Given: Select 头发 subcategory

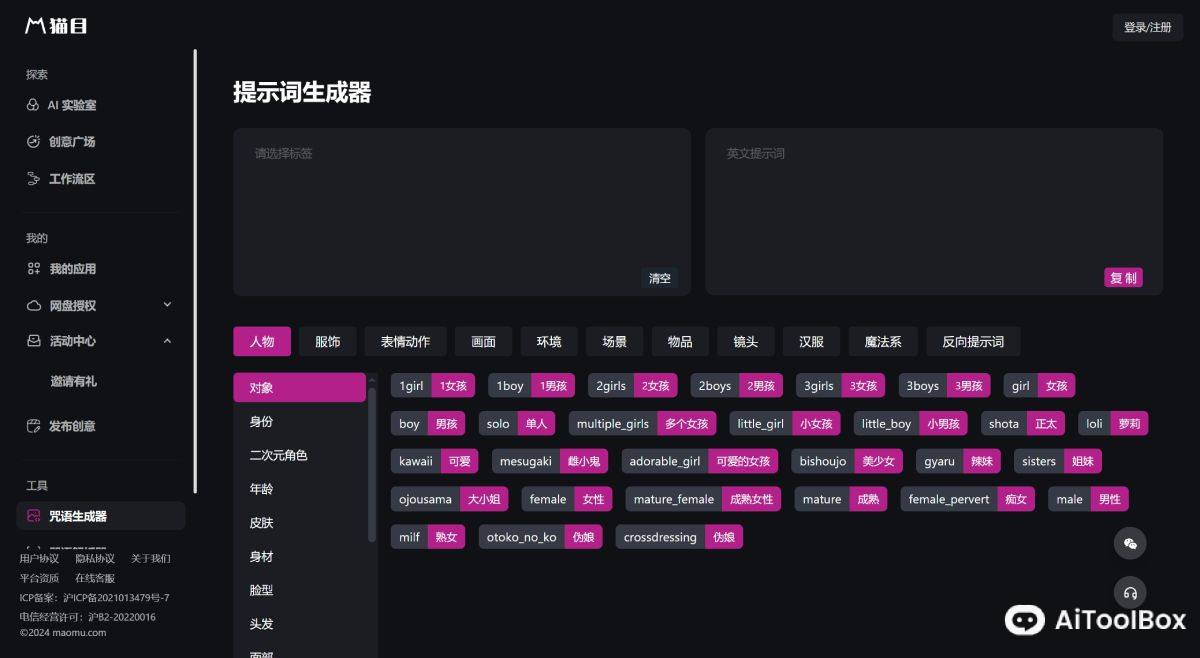Looking at the screenshot, I should click(299, 624).
